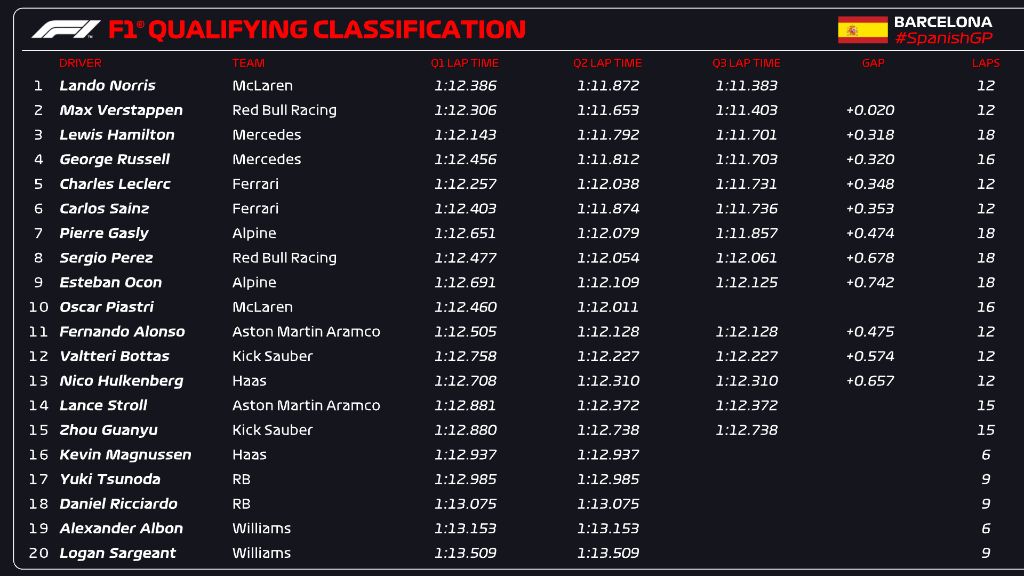The image size is (1024, 576).
Task: Click the GAP column header
Action: coord(873,63)
